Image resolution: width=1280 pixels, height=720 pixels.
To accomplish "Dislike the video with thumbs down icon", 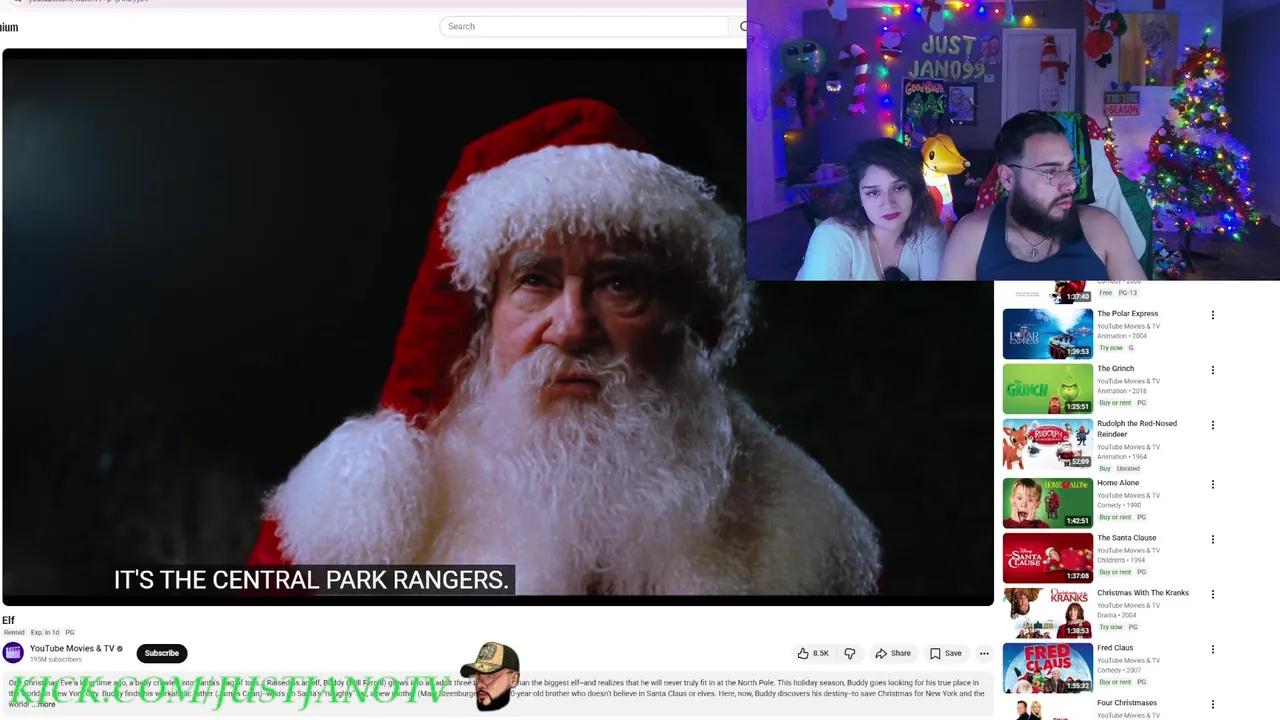I will (850, 653).
